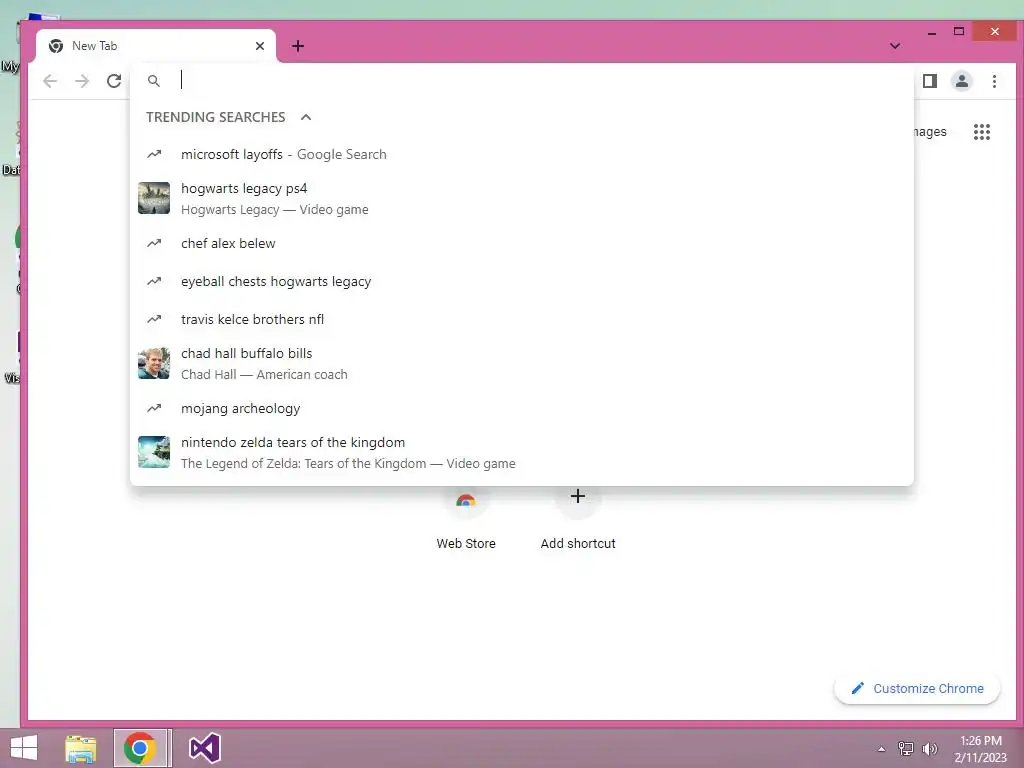
Task: Open the tab search chevron
Action: (895, 46)
